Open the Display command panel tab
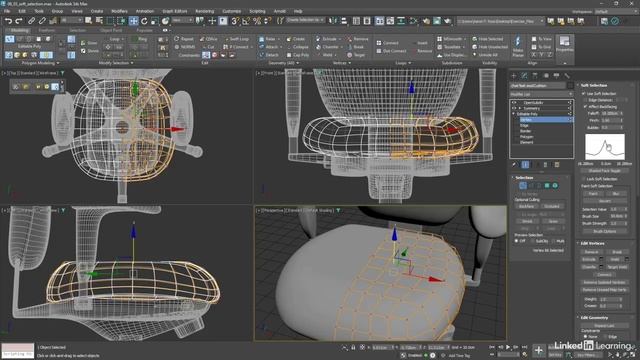 pos(556,76)
